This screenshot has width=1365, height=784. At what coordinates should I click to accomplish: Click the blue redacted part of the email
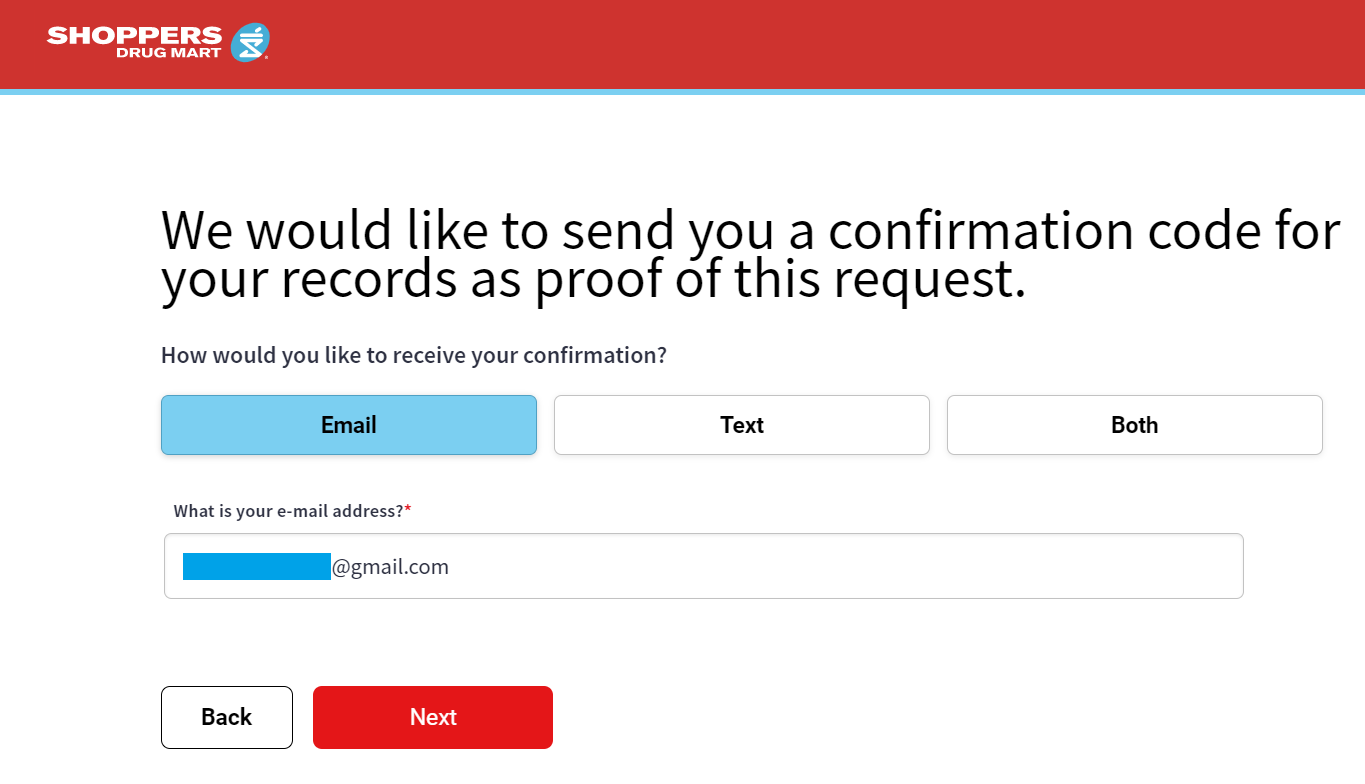click(256, 566)
